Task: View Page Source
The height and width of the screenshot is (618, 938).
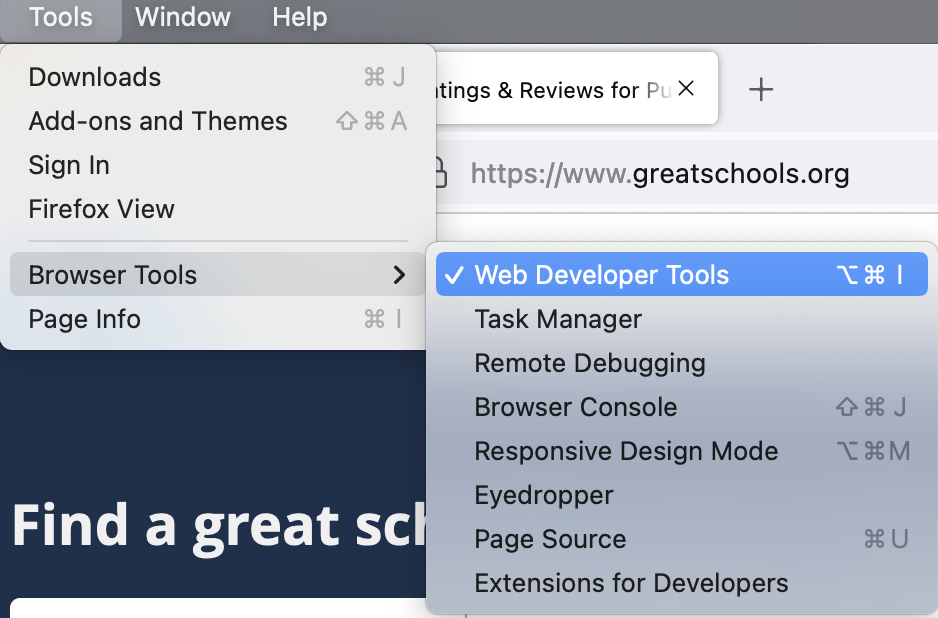Action: coord(681,539)
